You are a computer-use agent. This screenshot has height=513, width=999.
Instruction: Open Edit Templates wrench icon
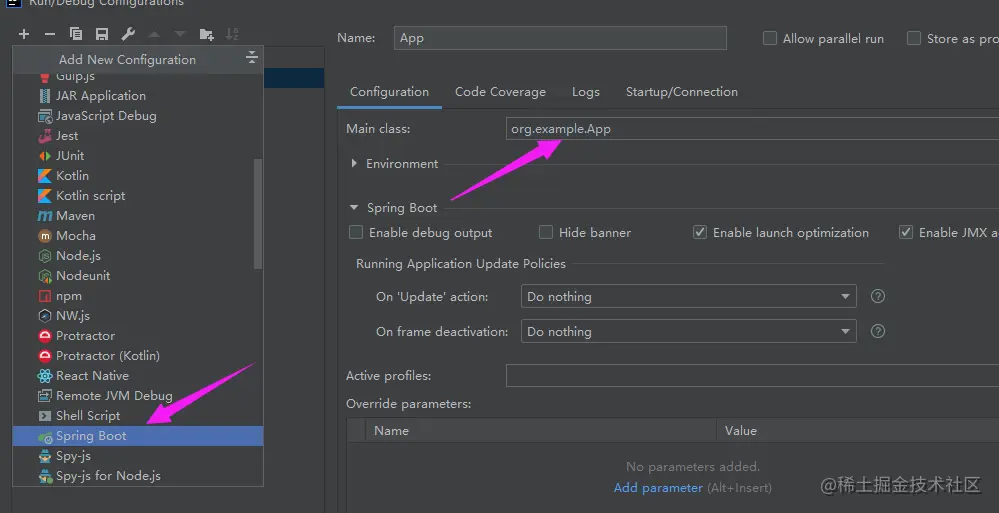point(128,34)
